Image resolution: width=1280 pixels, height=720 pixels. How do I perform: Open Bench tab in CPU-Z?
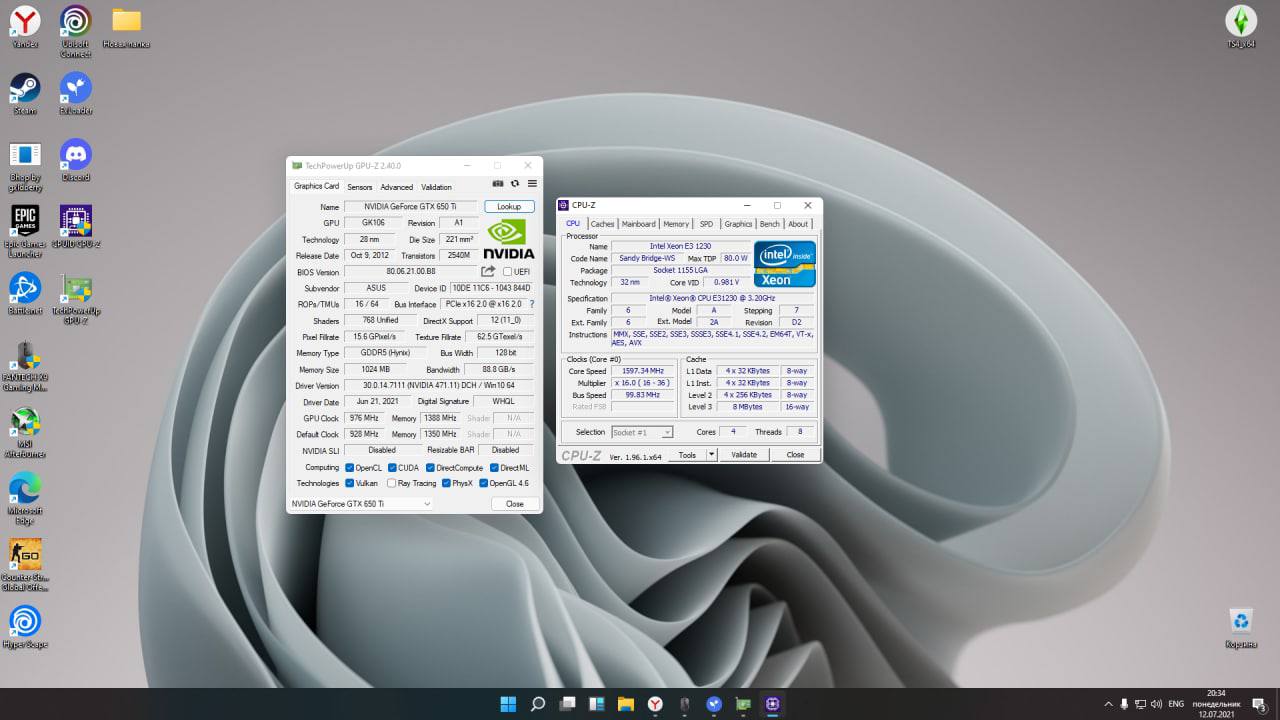click(769, 224)
